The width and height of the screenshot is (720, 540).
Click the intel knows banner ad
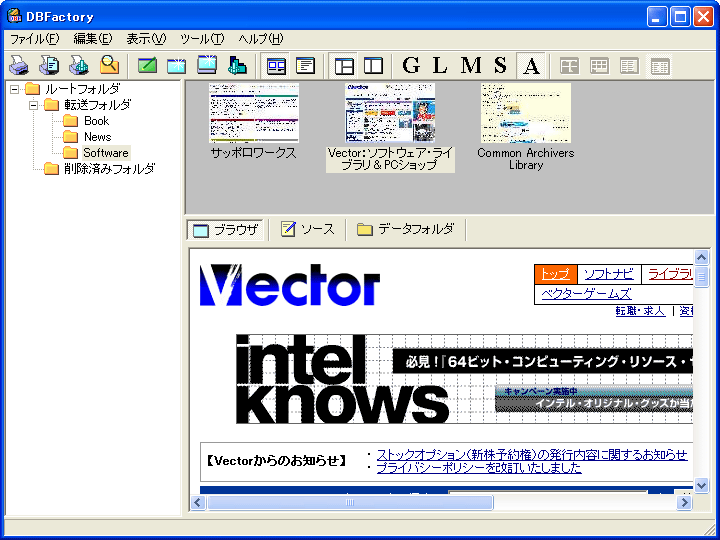(464, 379)
